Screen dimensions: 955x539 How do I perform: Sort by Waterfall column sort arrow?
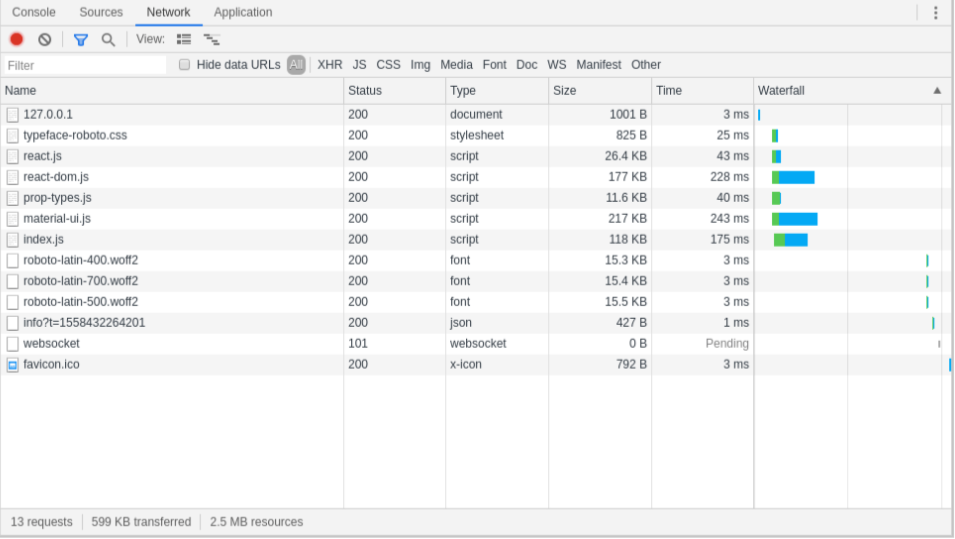[937, 91]
